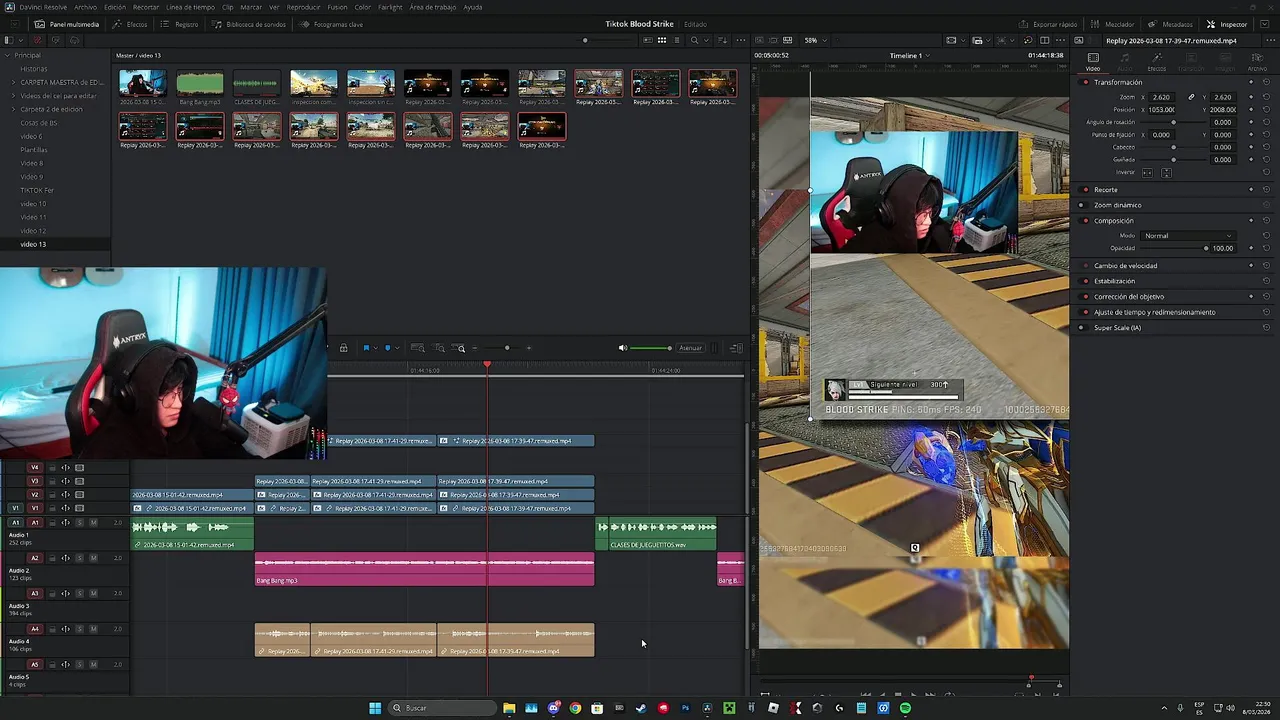Open Biblioteca de sonidos
Viewport: 1280px width, 720px height.
coord(249,24)
